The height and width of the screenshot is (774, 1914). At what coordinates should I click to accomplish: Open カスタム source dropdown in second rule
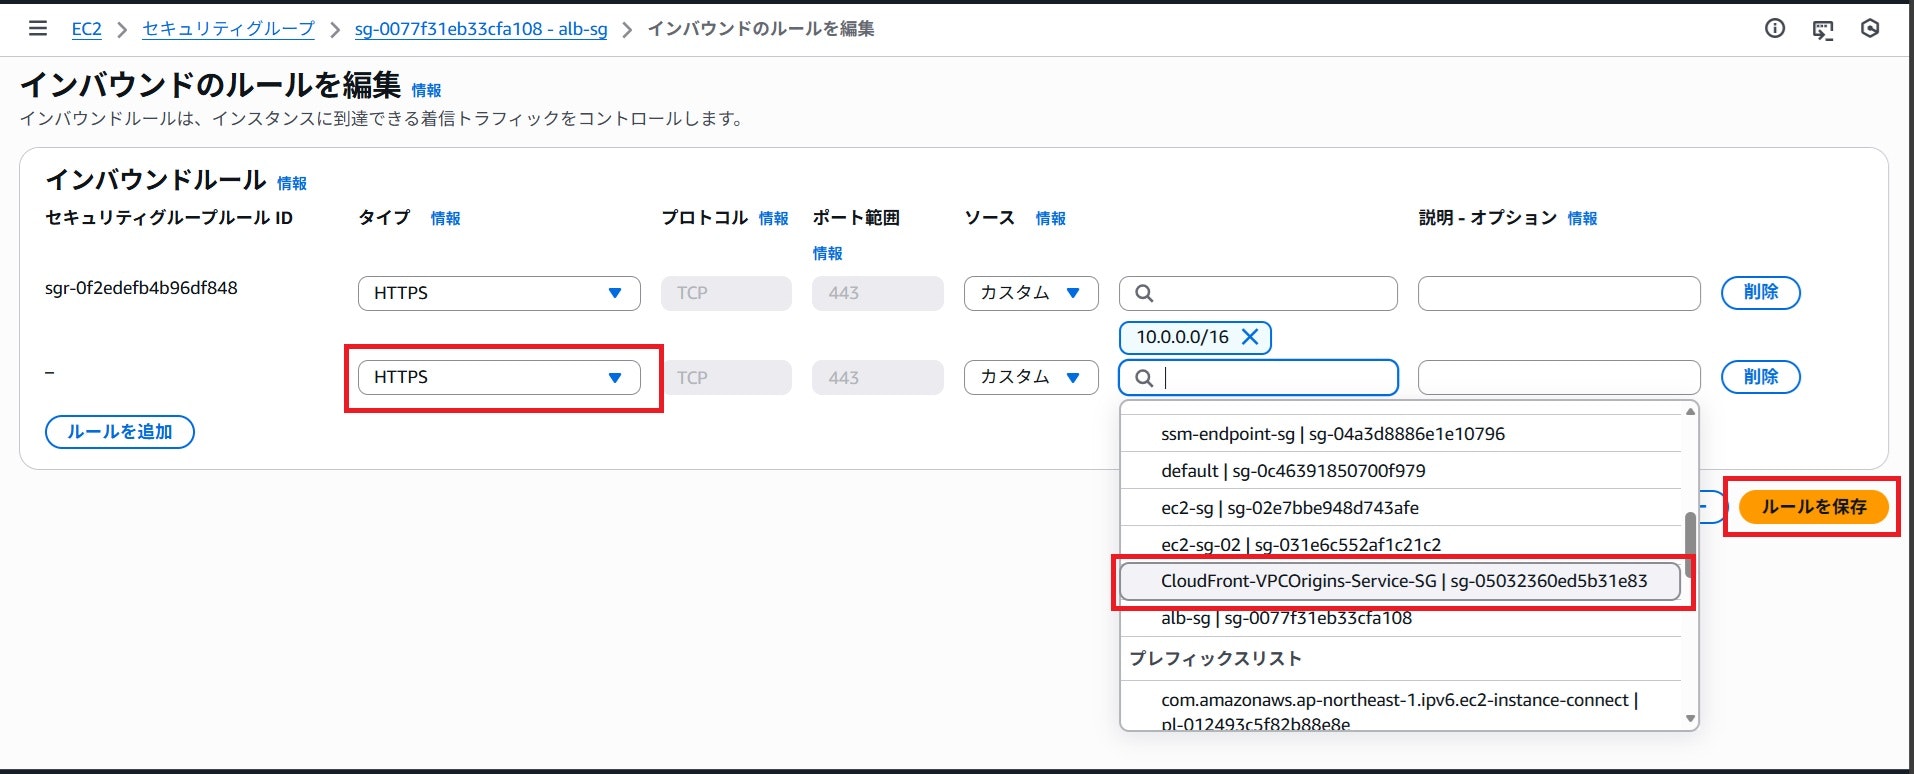(1031, 377)
